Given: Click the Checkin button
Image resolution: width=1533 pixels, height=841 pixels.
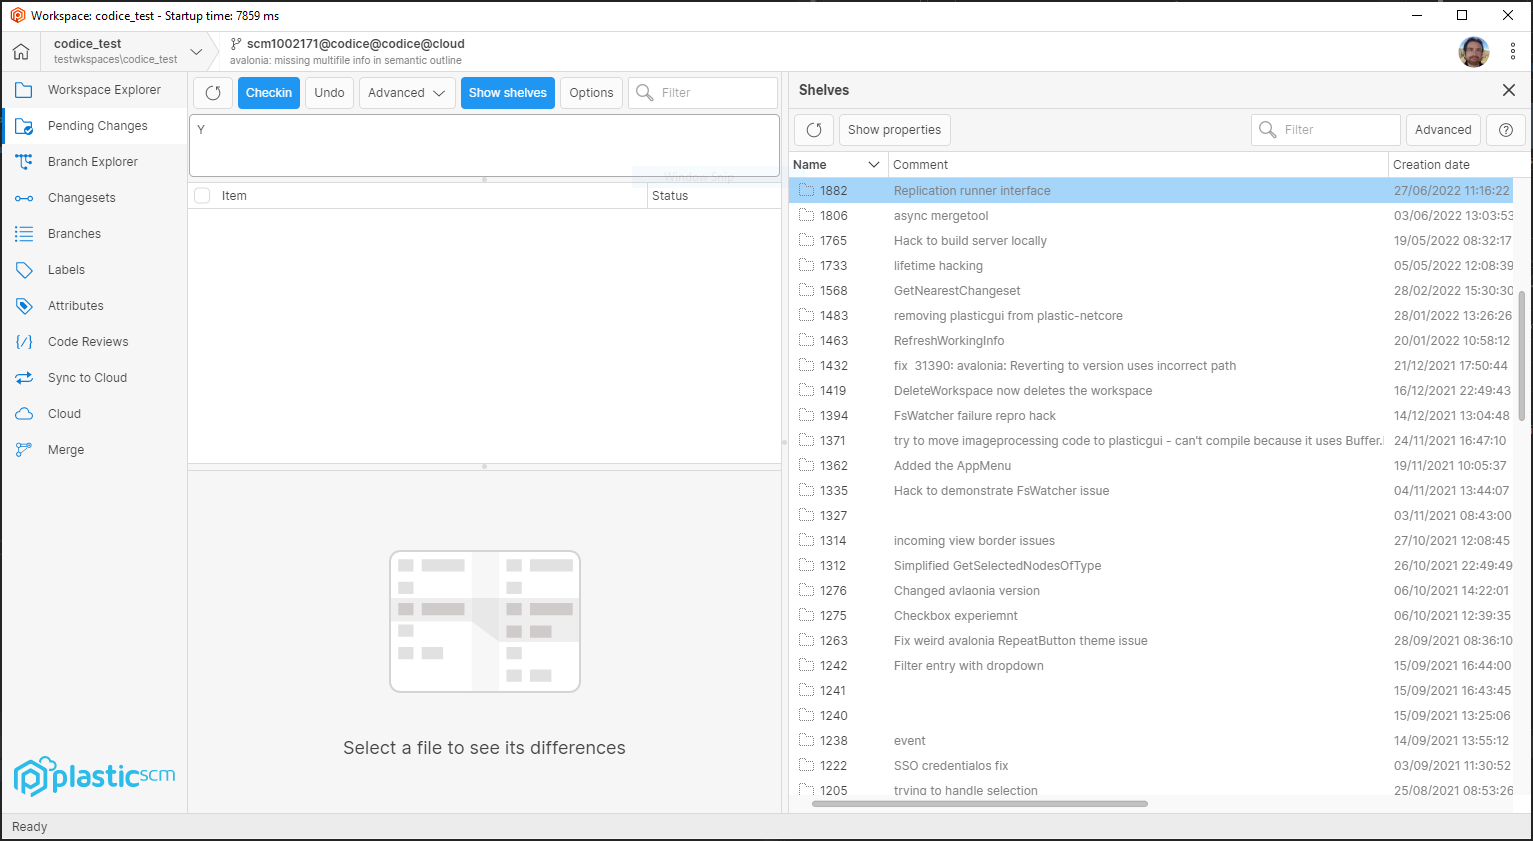Looking at the screenshot, I should click(x=268, y=92).
